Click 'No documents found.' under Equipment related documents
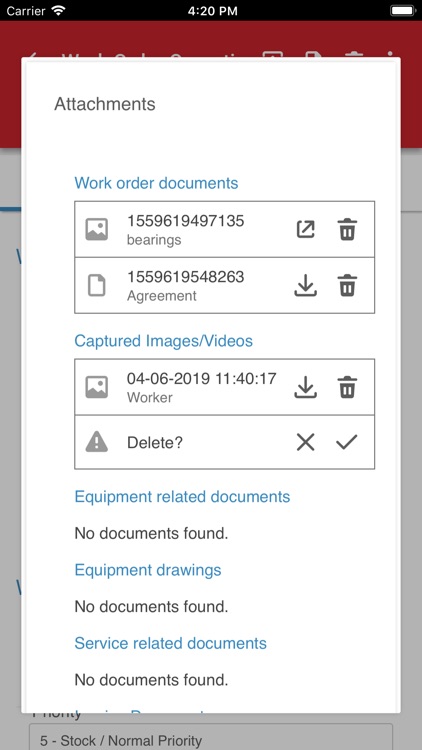Image resolution: width=422 pixels, height=750 pixels. 151,533
